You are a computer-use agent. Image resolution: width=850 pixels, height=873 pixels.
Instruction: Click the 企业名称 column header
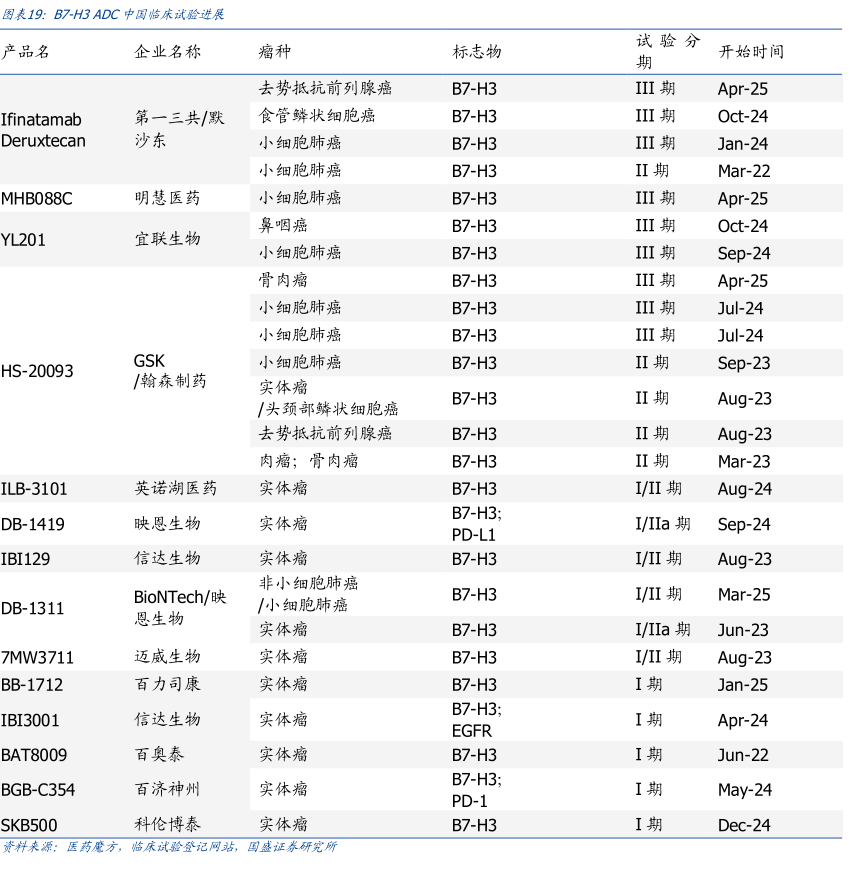(x=167, y=52)
